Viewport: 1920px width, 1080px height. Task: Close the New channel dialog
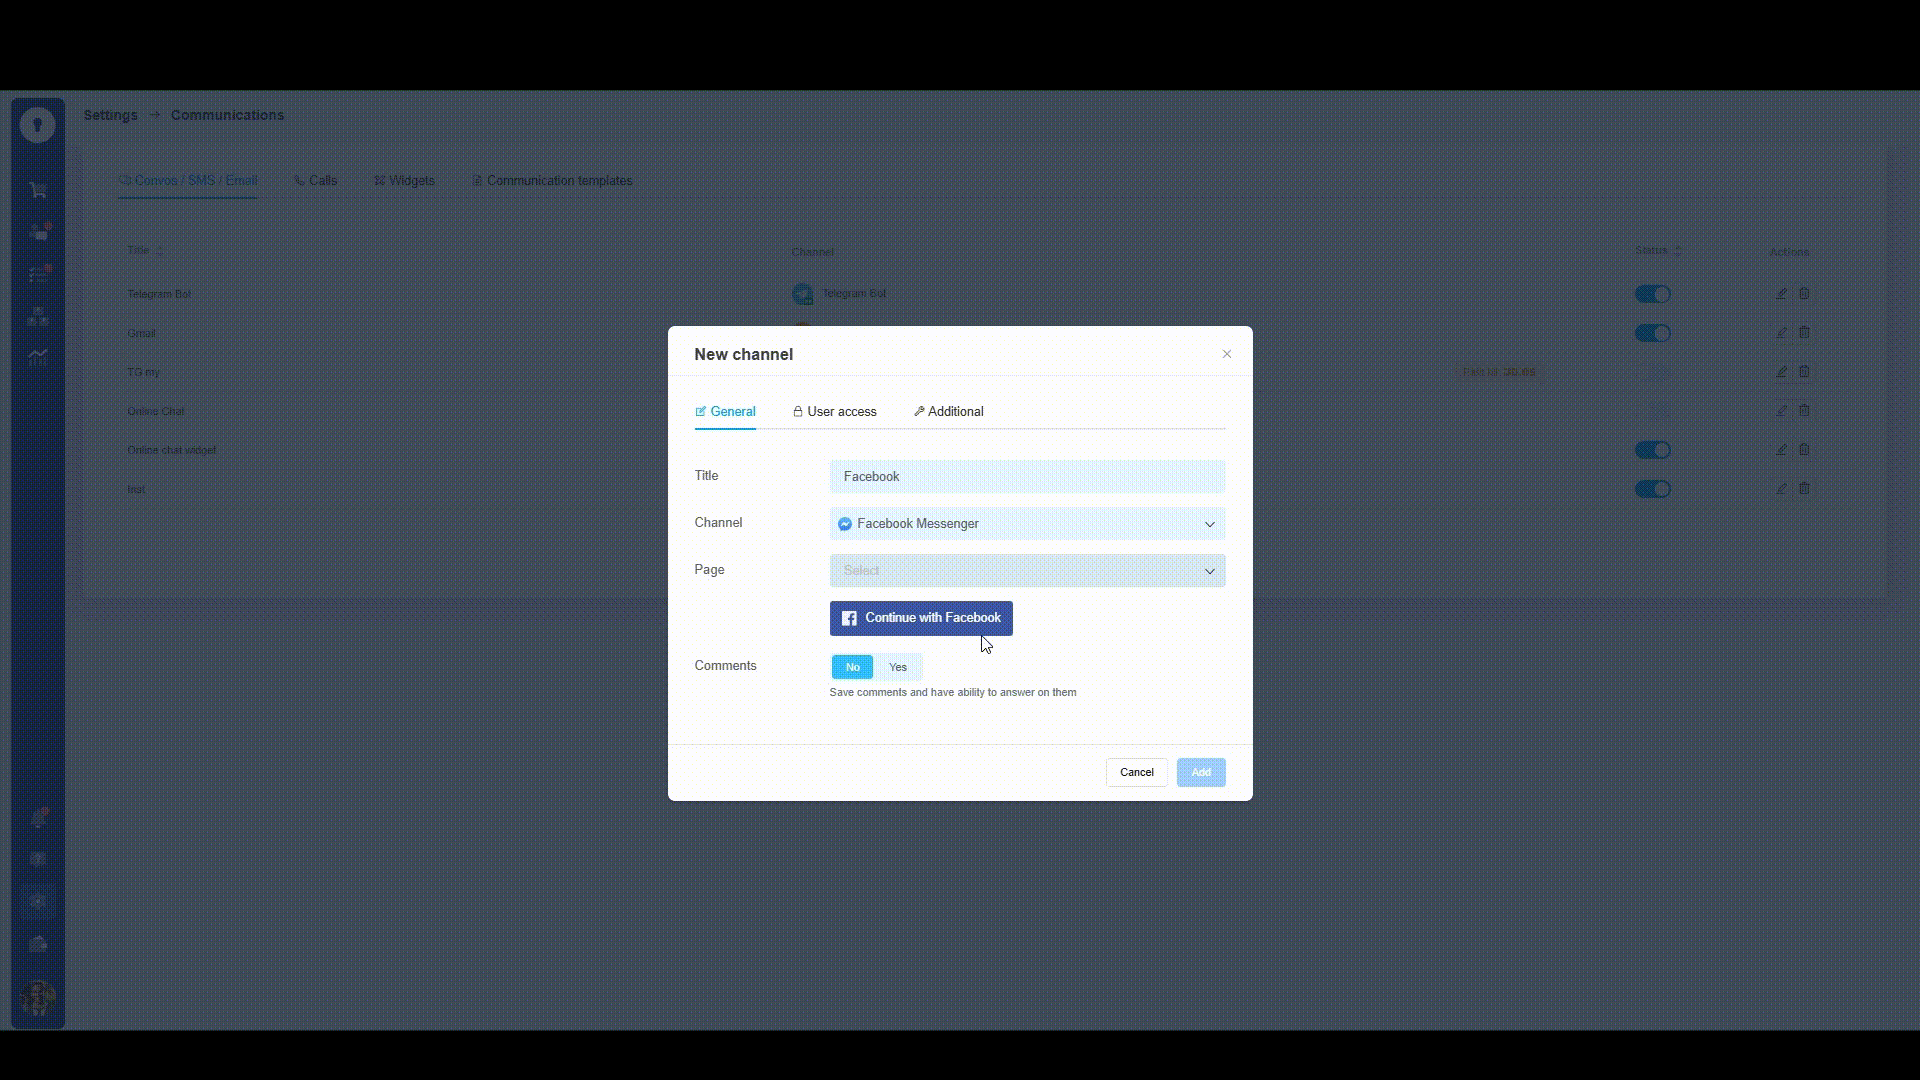pyautogui.click(x=1227, y=354)
